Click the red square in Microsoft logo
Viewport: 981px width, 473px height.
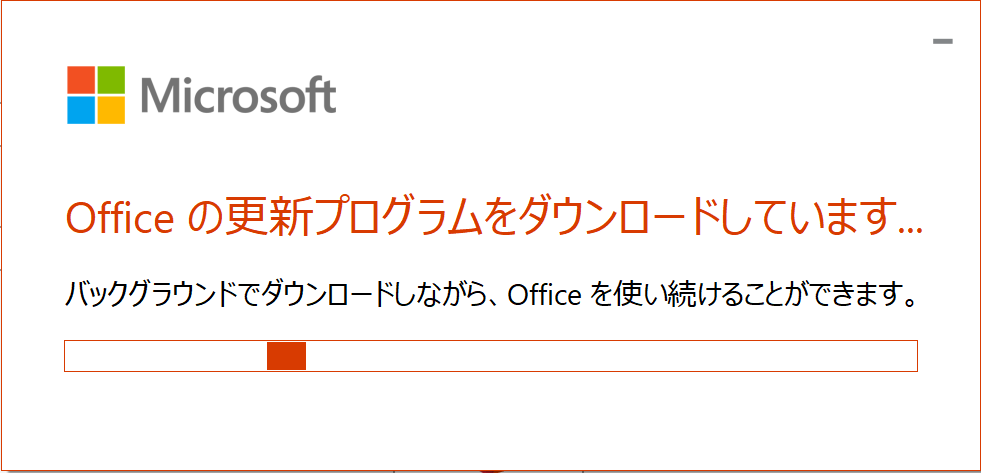(x=81, y=80)
